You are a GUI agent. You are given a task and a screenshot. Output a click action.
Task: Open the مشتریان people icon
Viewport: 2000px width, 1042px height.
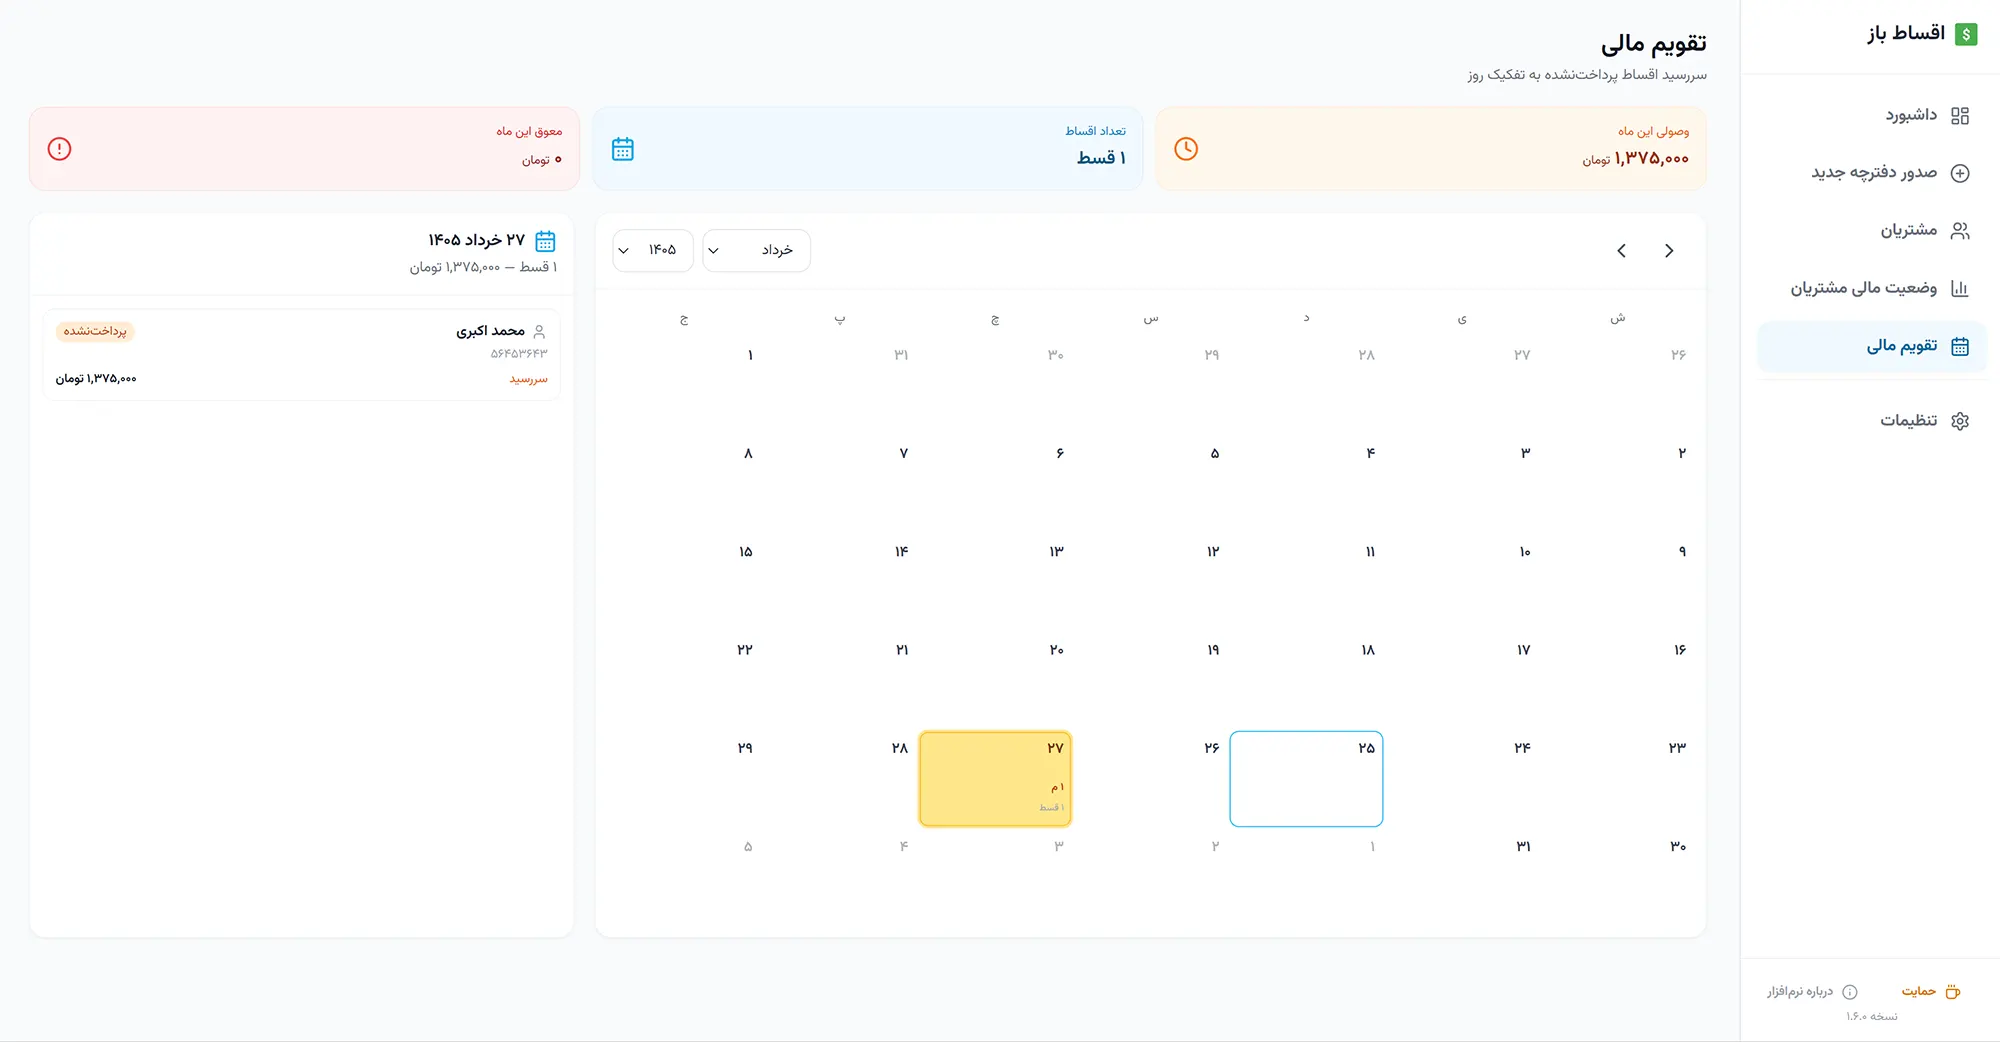click(1960, 231)
